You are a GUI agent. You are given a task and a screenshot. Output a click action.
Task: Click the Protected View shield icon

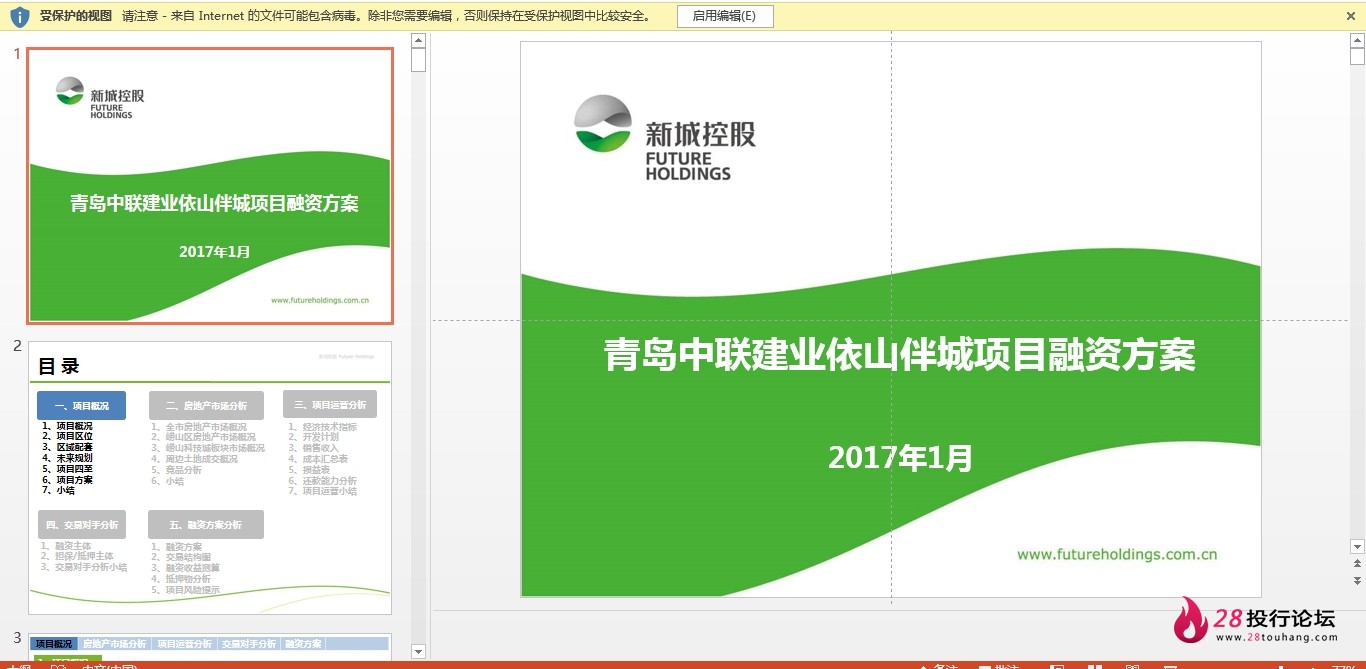pyautogui.click(x=19, y=16)
